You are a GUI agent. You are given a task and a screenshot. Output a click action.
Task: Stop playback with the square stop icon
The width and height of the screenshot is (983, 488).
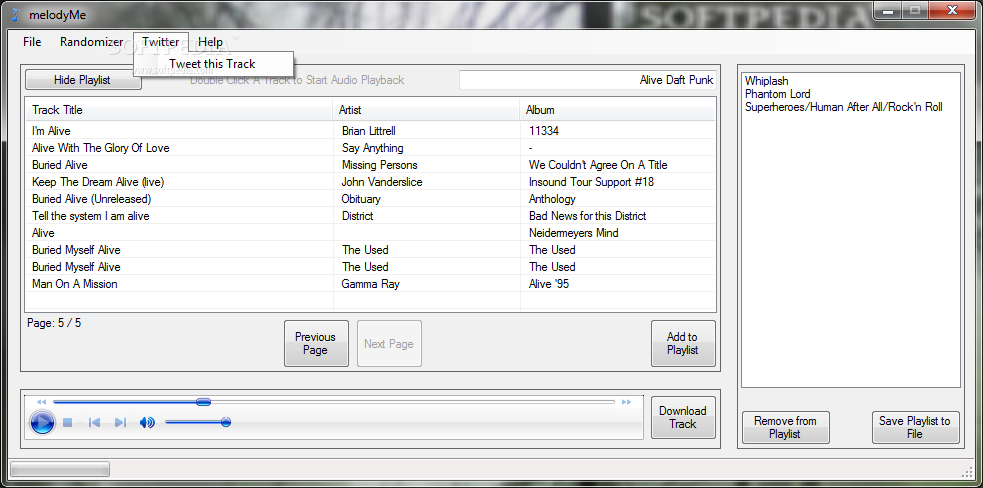pyautogui.click(x=68, y=423)
